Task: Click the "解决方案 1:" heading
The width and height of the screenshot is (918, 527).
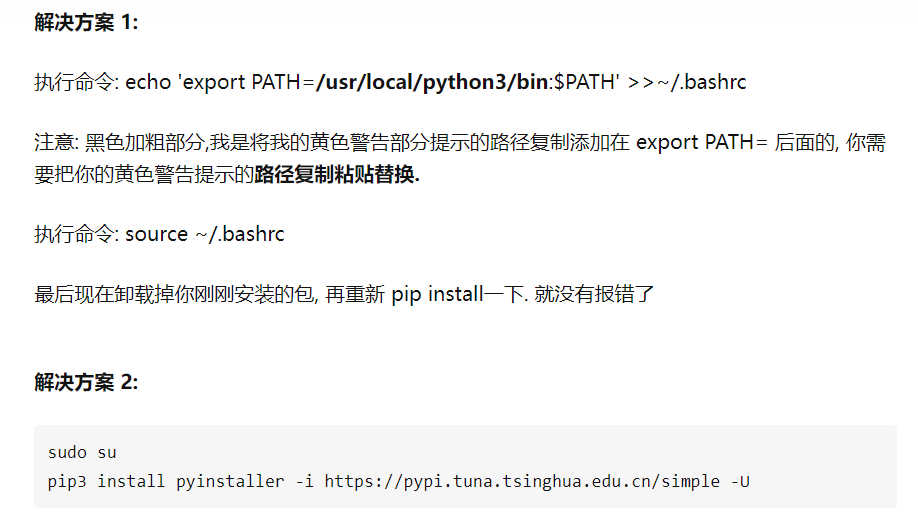Action: 86,23
